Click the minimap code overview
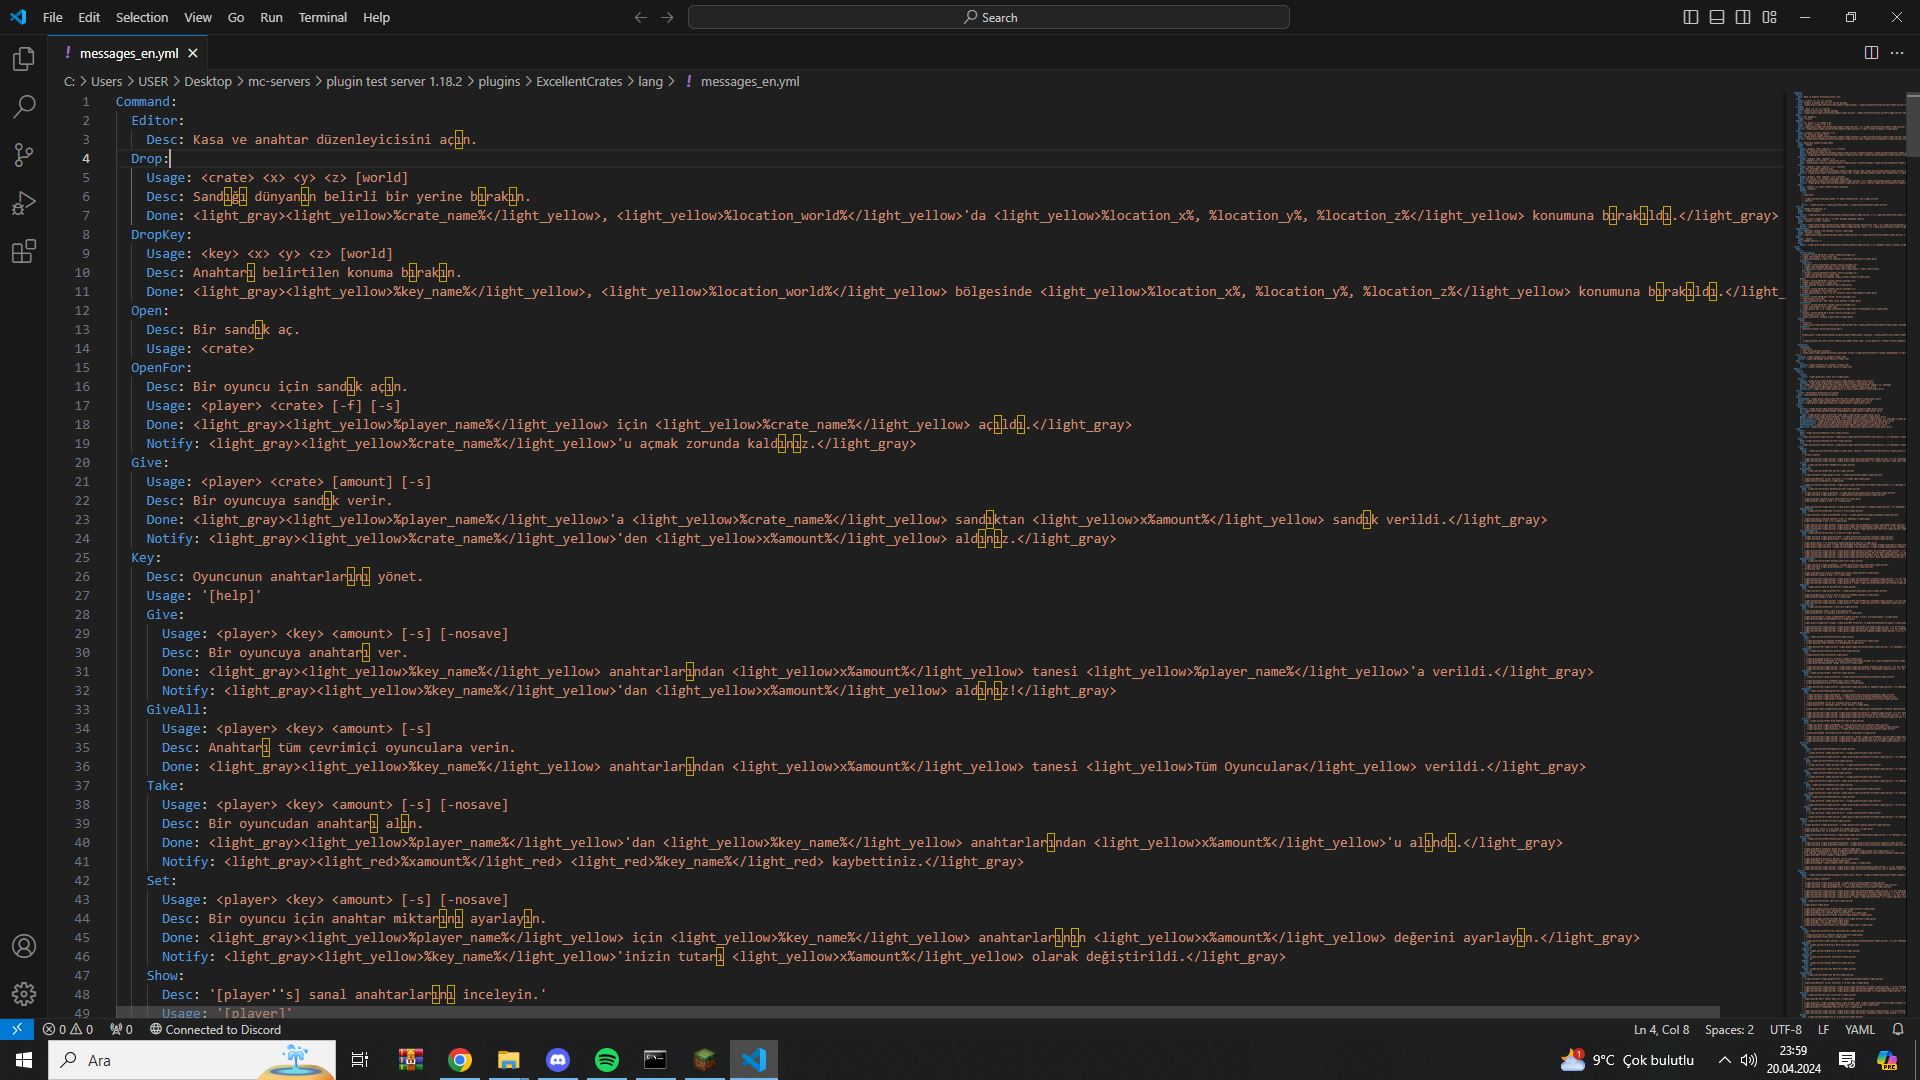Viewport: 1920px width, 1080px height. coord(1846,555)
